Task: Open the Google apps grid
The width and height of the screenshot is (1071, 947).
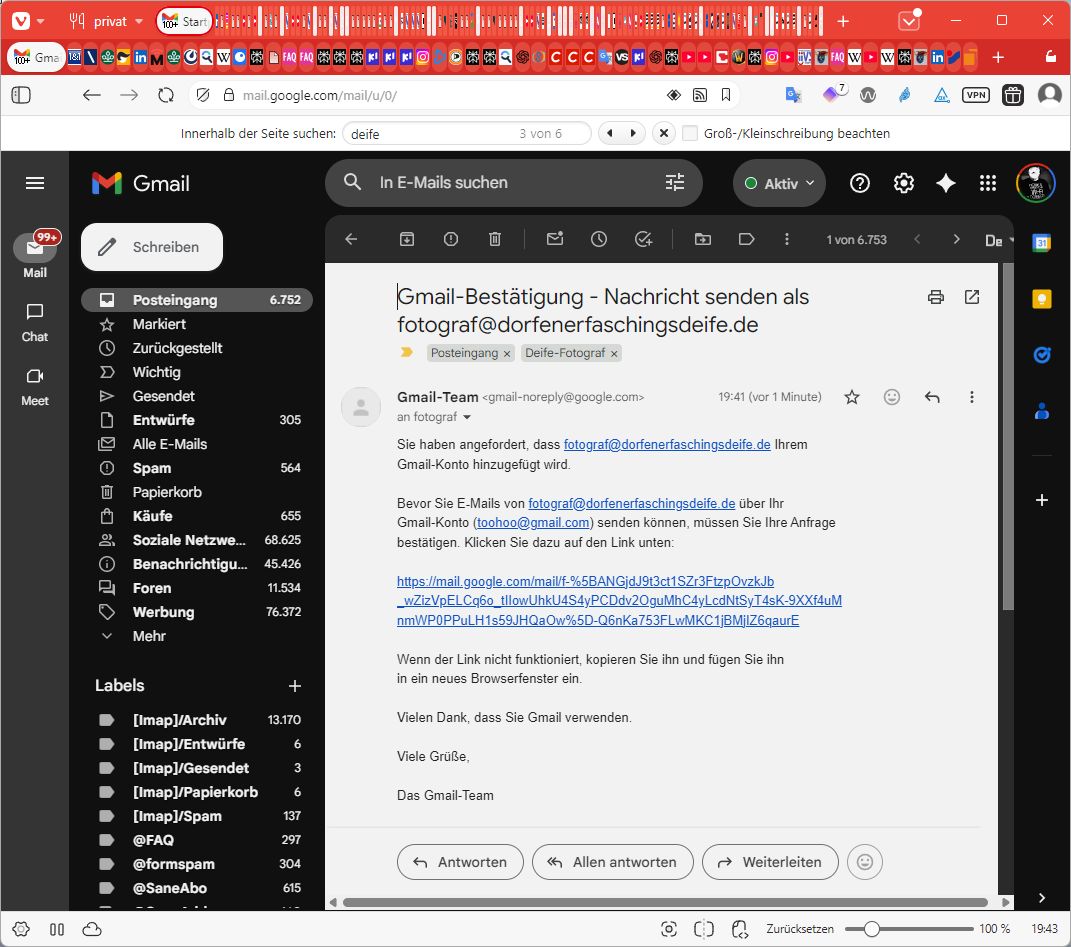Action: coord(988,183)
